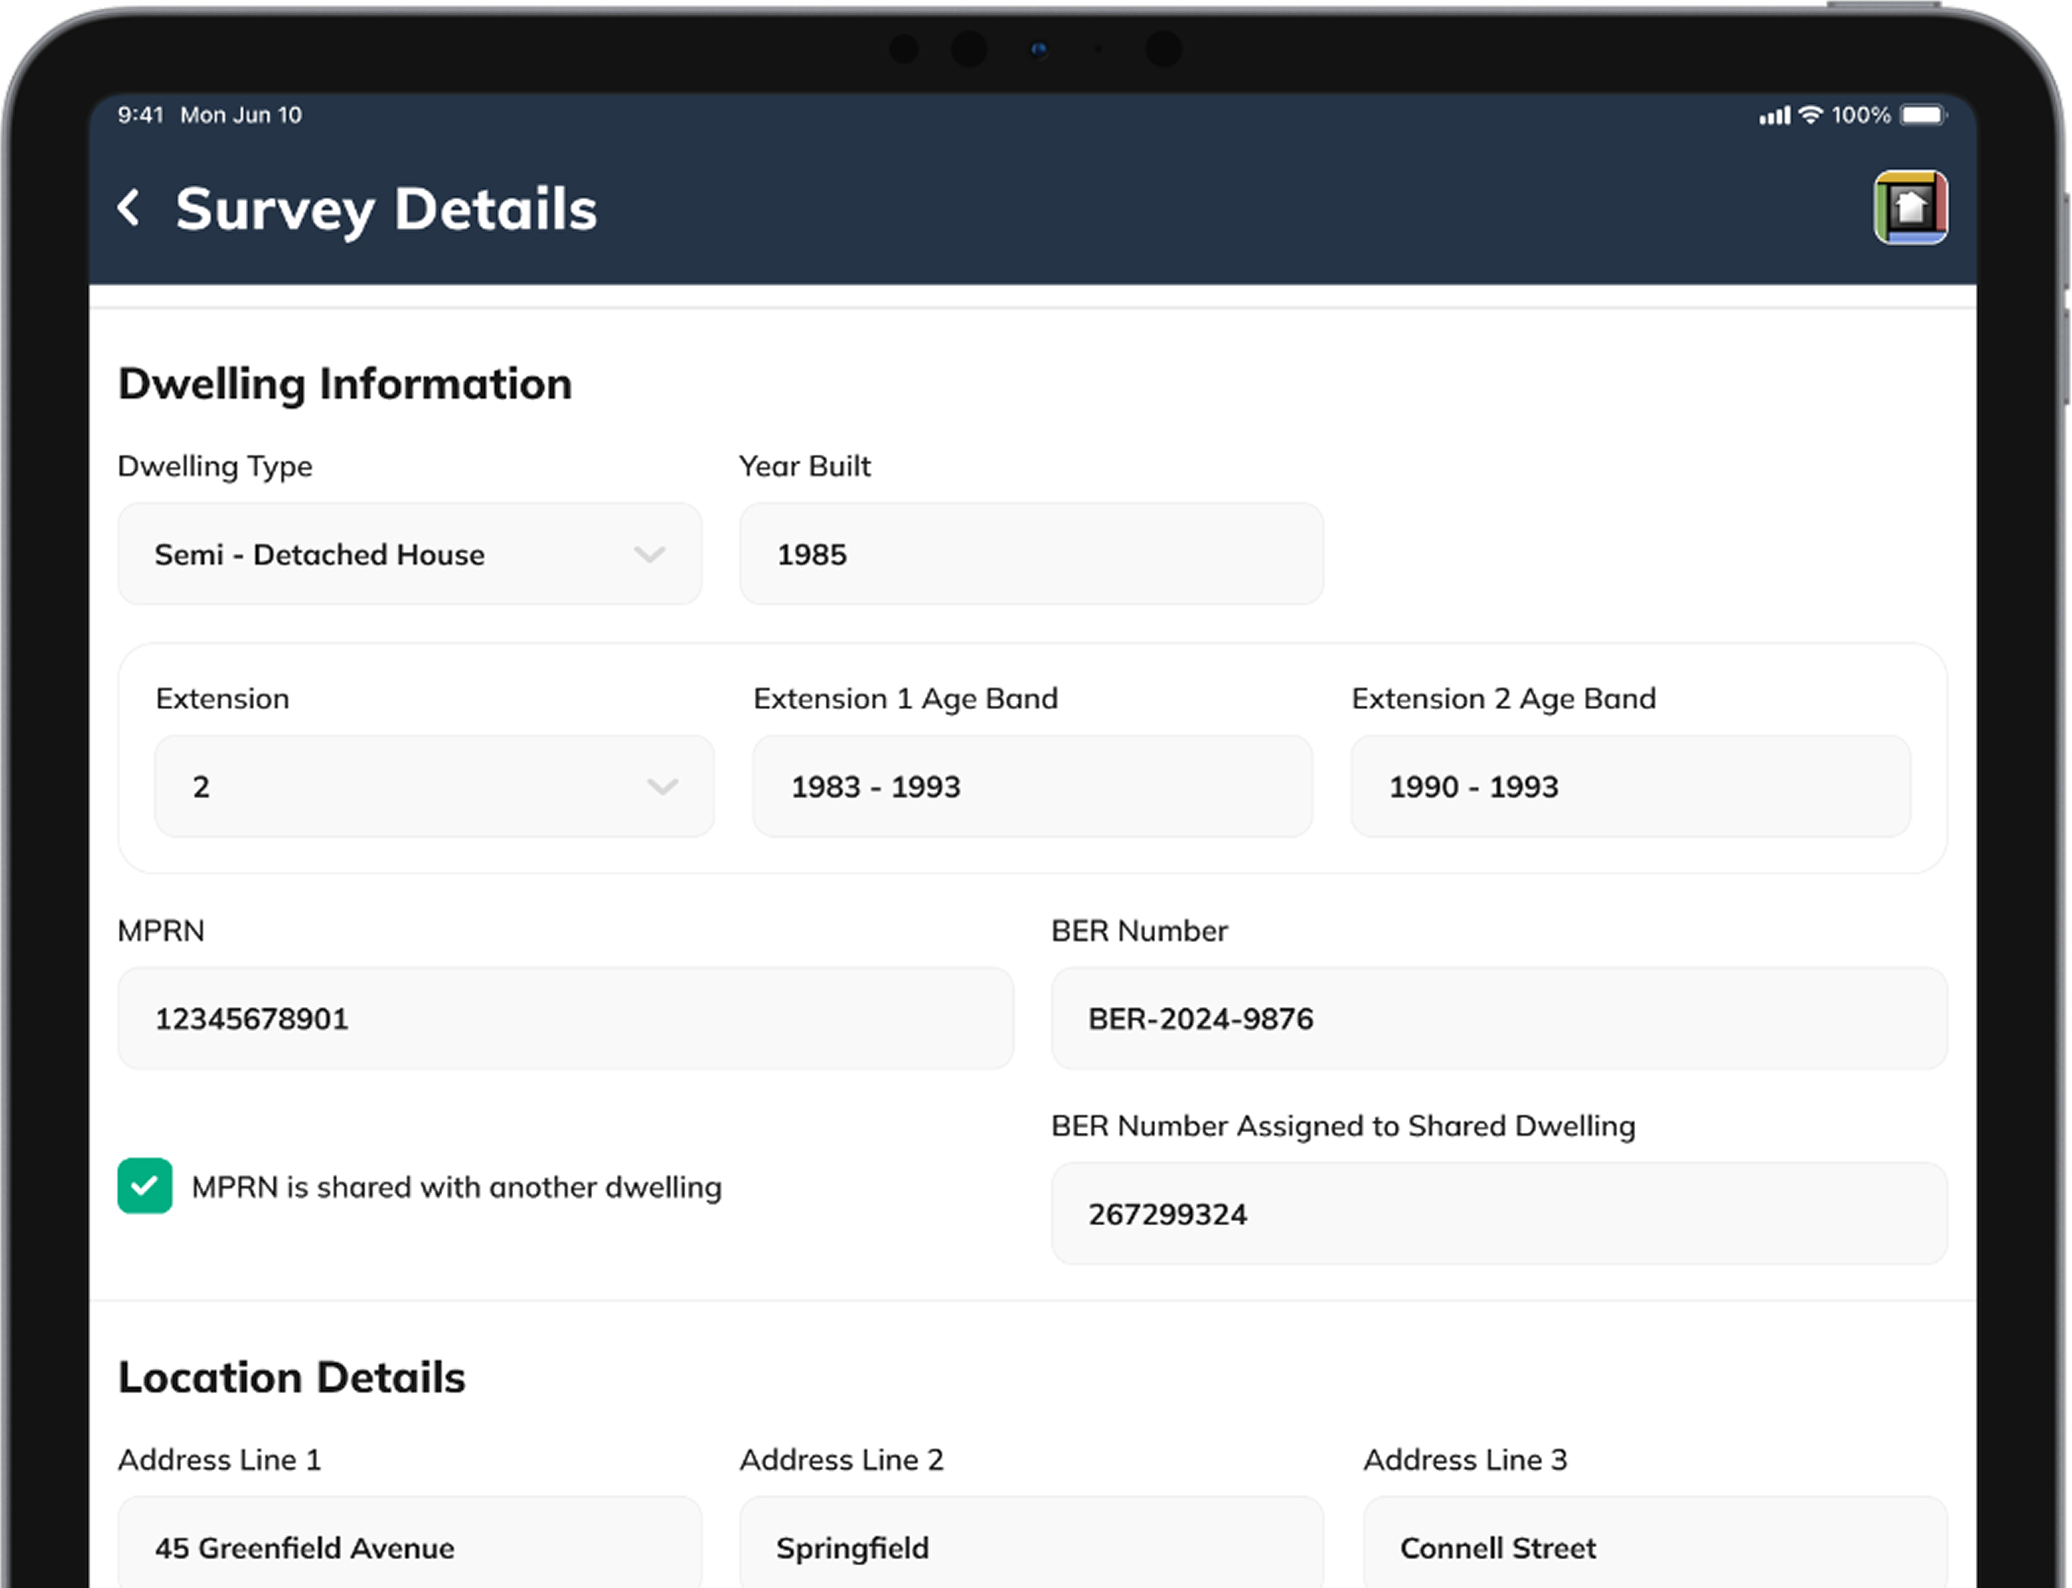Tap the Survey Details header title

[x=386, y=209]
